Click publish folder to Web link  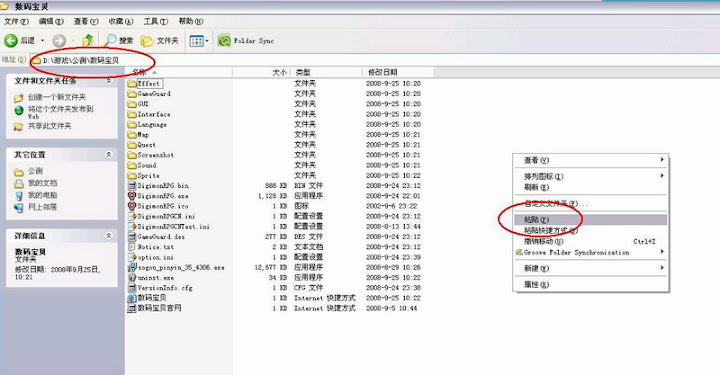[x=61, y=112]
